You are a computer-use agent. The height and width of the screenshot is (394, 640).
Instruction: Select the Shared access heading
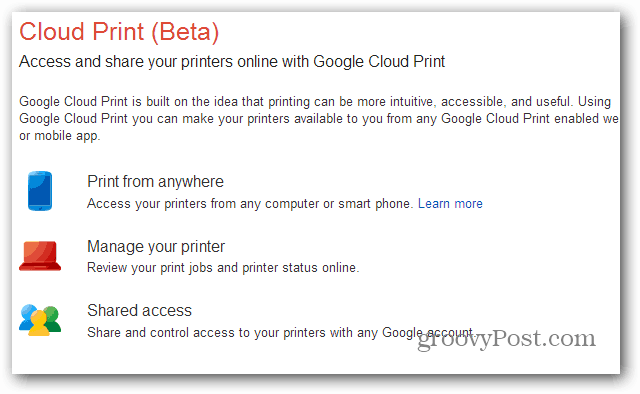[x=140, y=311]
